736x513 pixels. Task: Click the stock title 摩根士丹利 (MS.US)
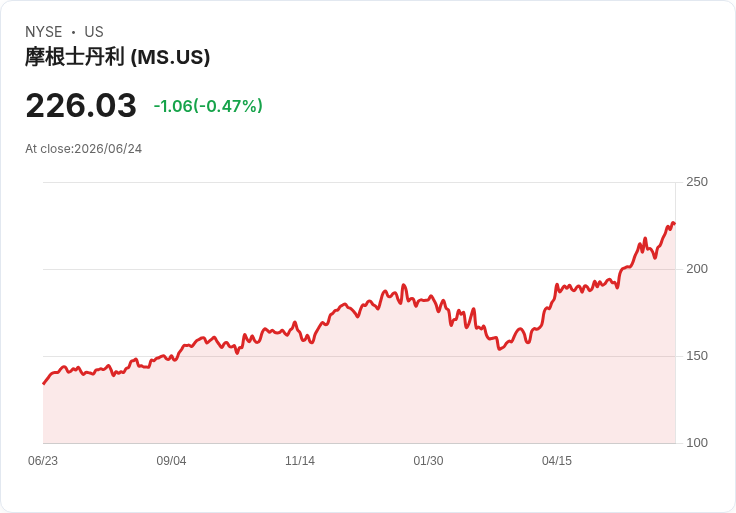coord(117,57)
